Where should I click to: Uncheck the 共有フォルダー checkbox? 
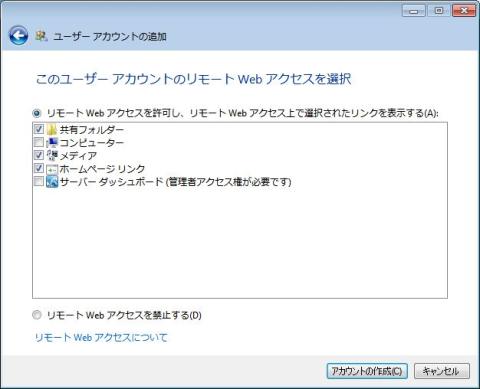tap(39, 129)
